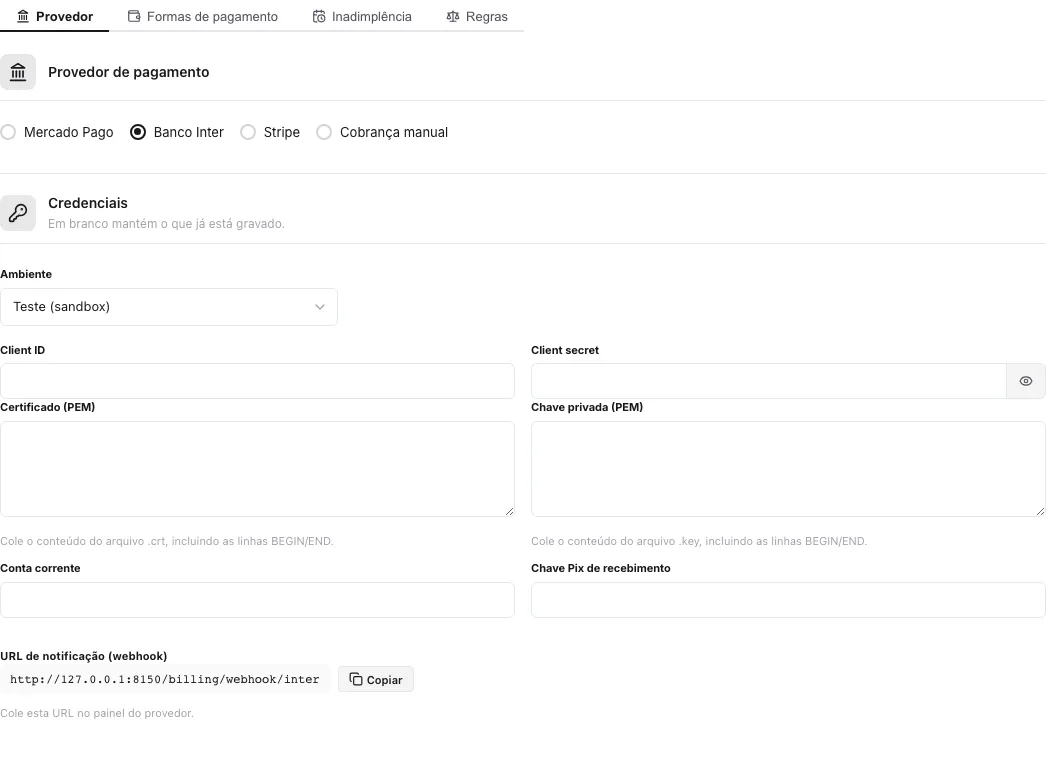
Task: Click the chevron in Teste (sandbox) select
Action: (320, 307)
